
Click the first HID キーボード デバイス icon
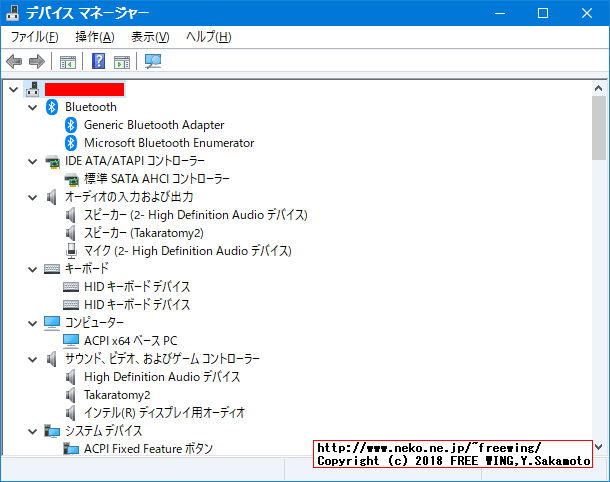(x=71, y=287)
